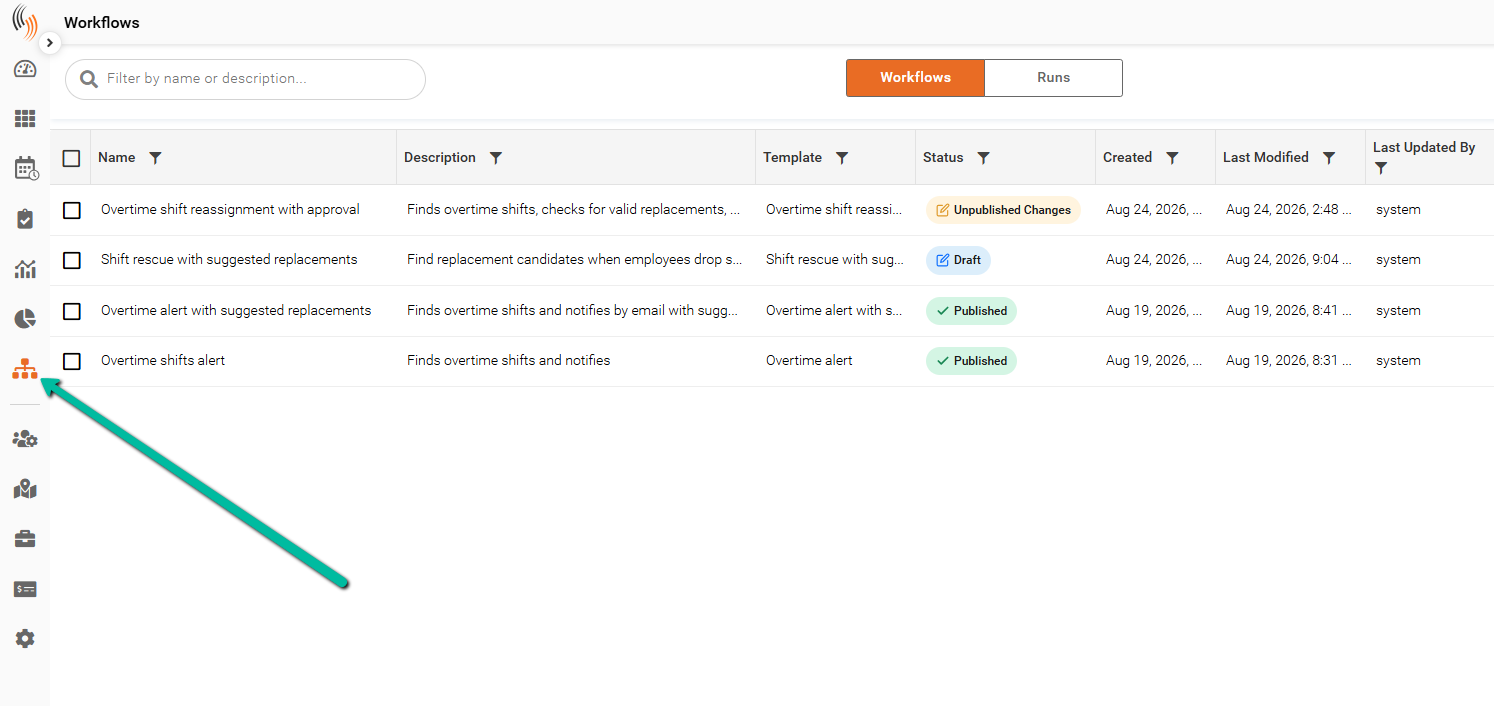Viewport: 1494px width, 706px height.
Task: Open the briefcase icon in sidebar
Action: pos(25,539)
